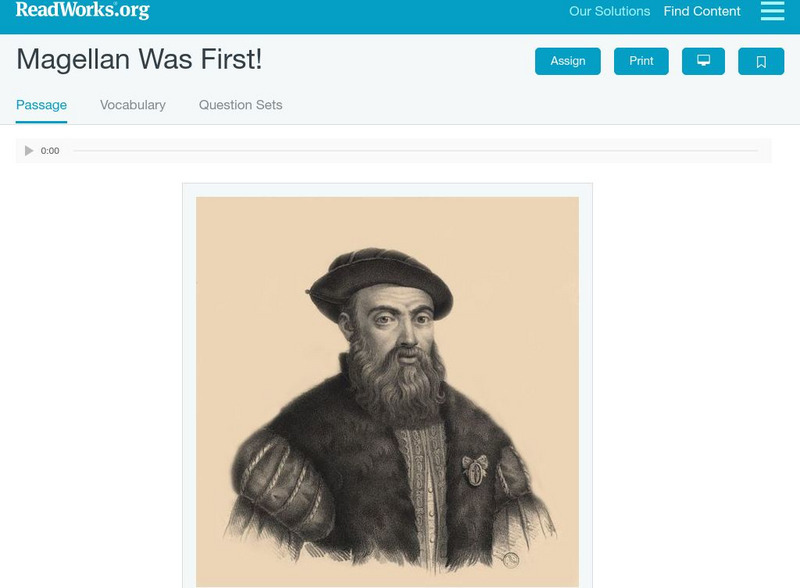Print the passage
This screenshot has width=800, height=588.
[641, 61]
